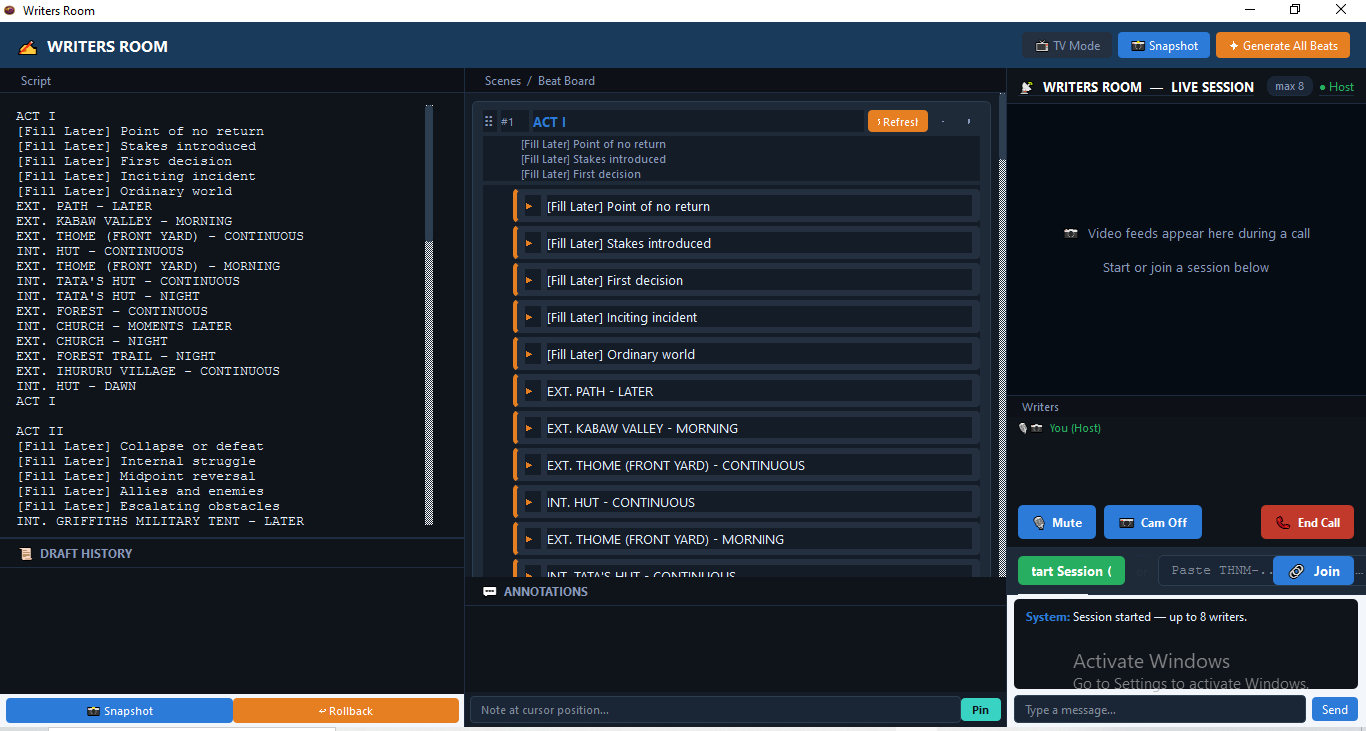Mute your microphone
The image size is (1366, 731).
coord(1057,522)
